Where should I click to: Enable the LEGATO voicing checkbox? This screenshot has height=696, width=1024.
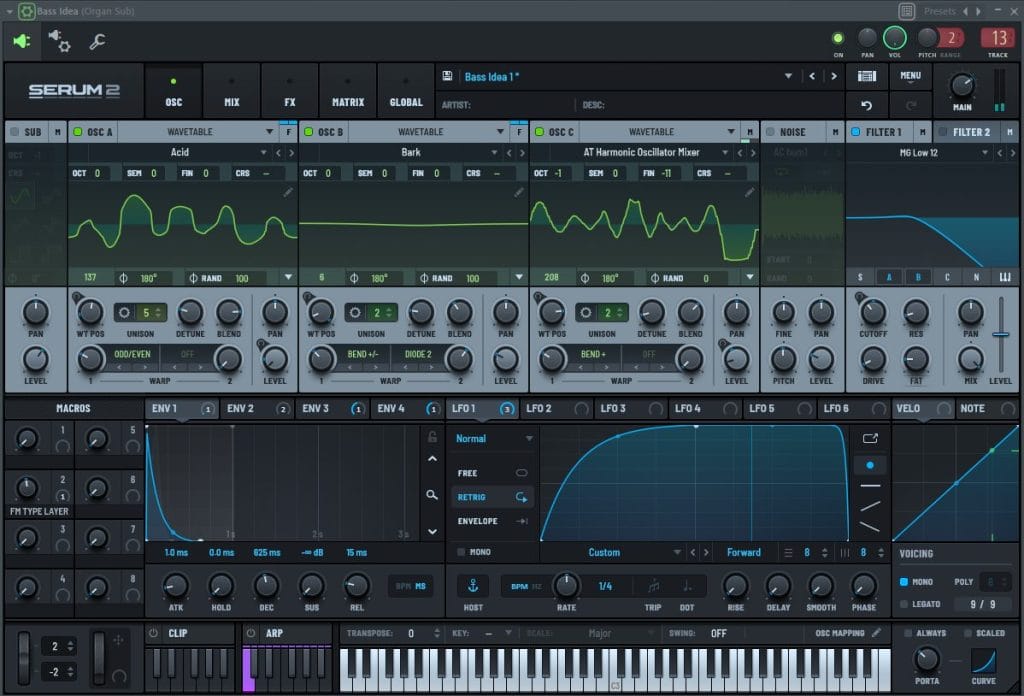[905, 604]
